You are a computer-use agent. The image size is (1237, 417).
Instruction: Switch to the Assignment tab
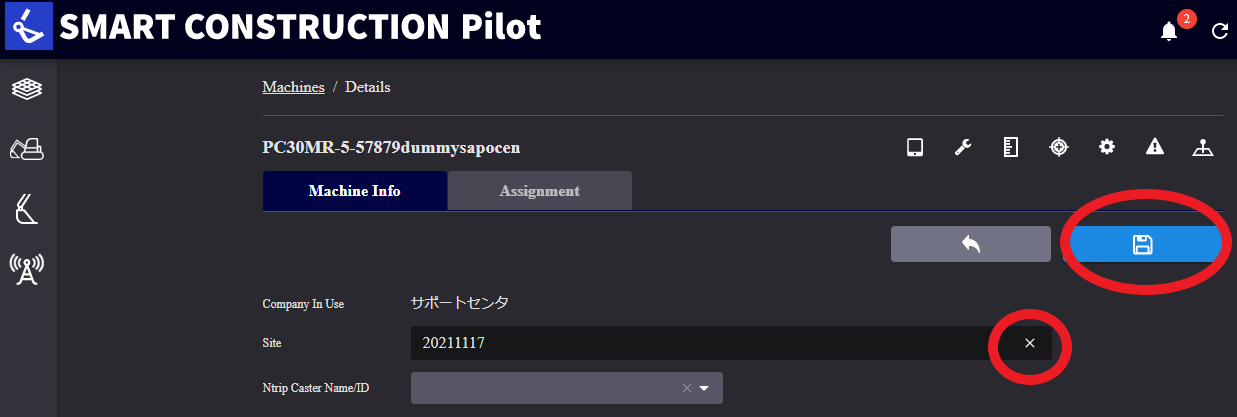click(x=539, y=191)
